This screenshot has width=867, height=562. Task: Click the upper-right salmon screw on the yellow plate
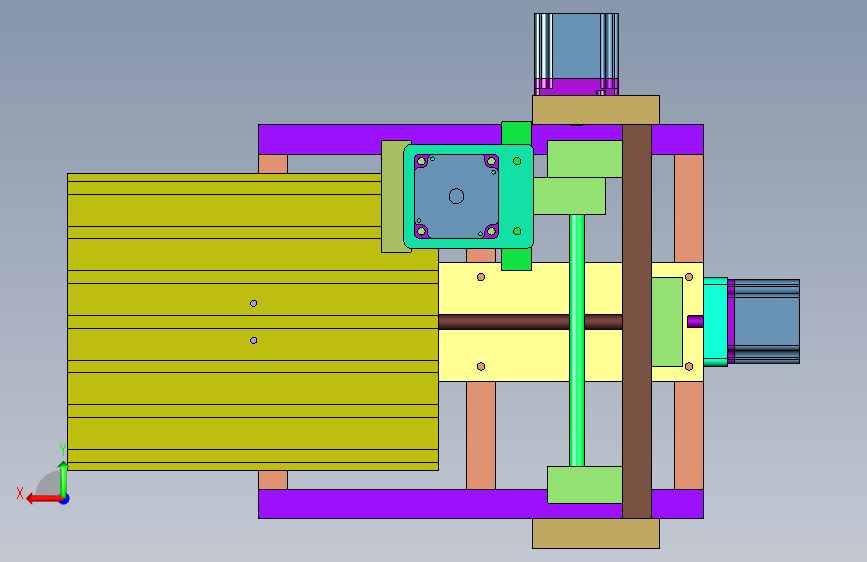pyautogui.click(x=689, y=277)
